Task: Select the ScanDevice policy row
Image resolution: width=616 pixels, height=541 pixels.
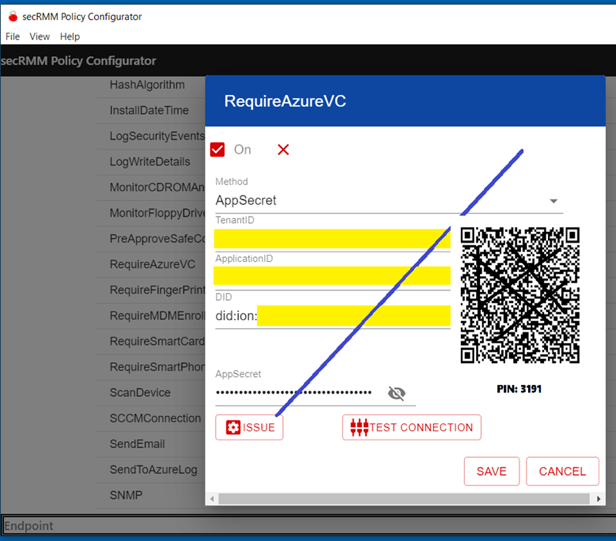Action: (x=151, y=392)
